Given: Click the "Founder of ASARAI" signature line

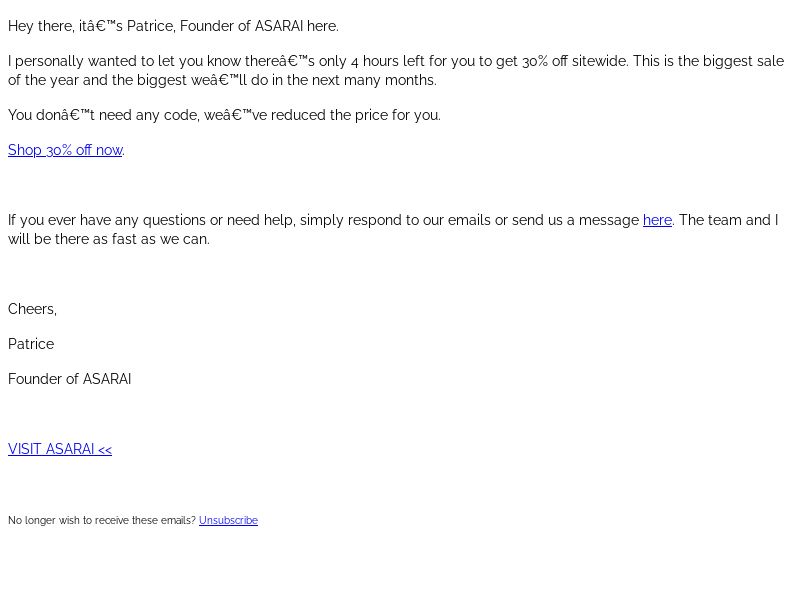Looking at the screenshot, I should coord(69,379).
